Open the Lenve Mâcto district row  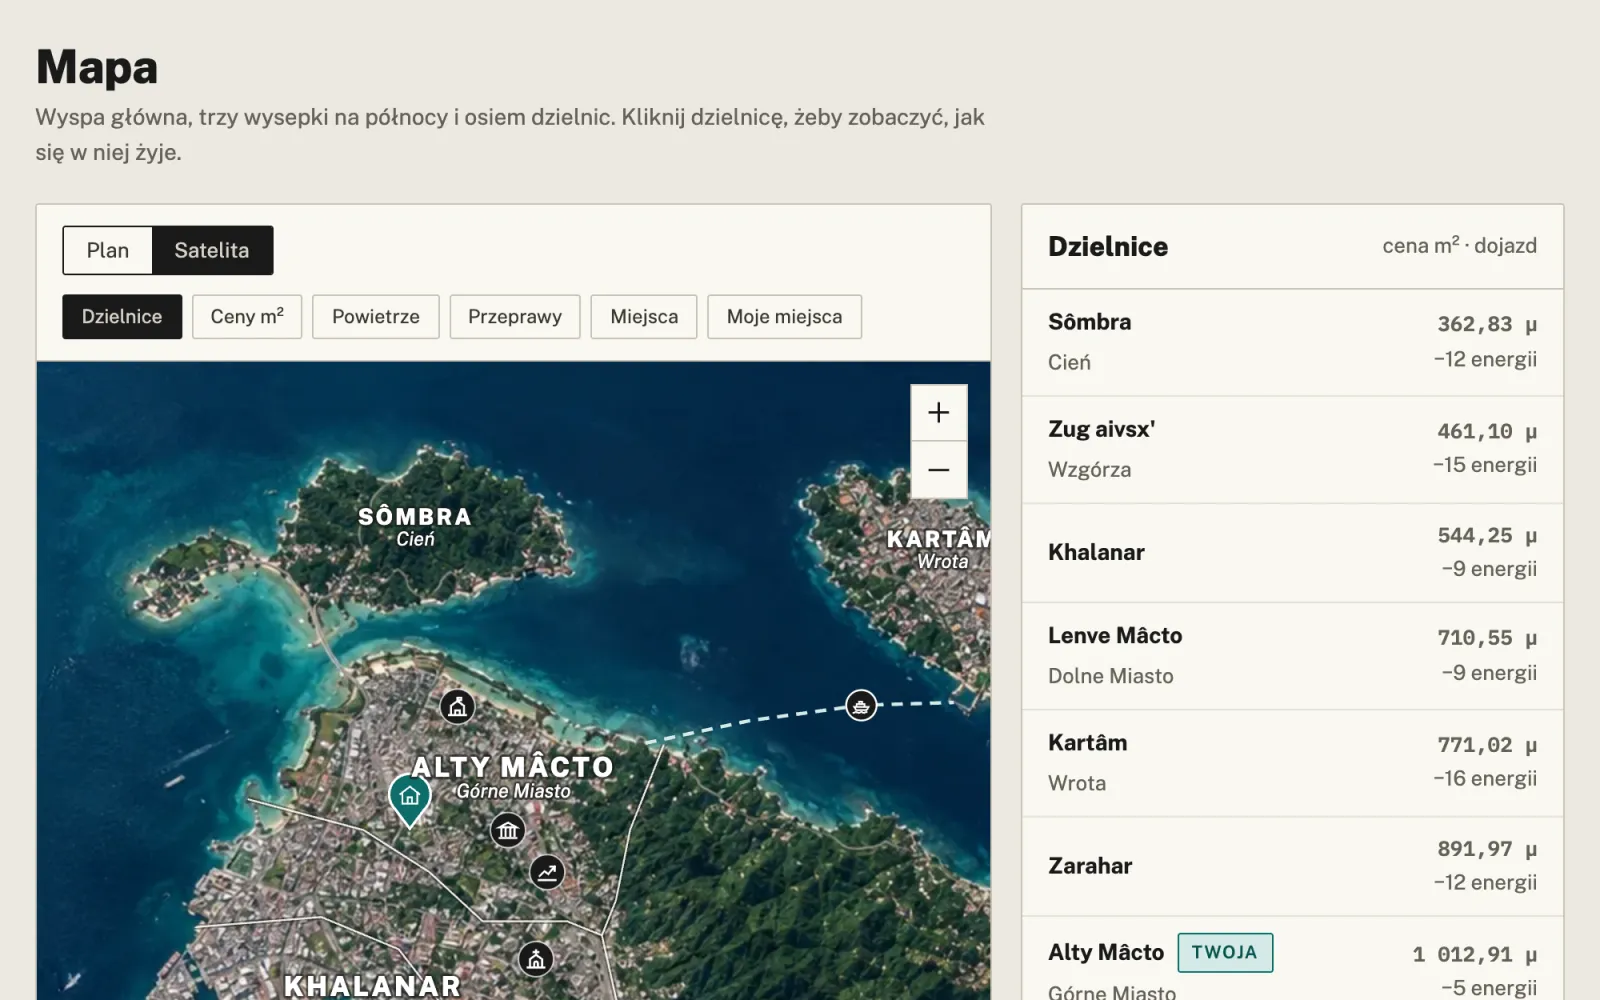(x=1292, y=656)
